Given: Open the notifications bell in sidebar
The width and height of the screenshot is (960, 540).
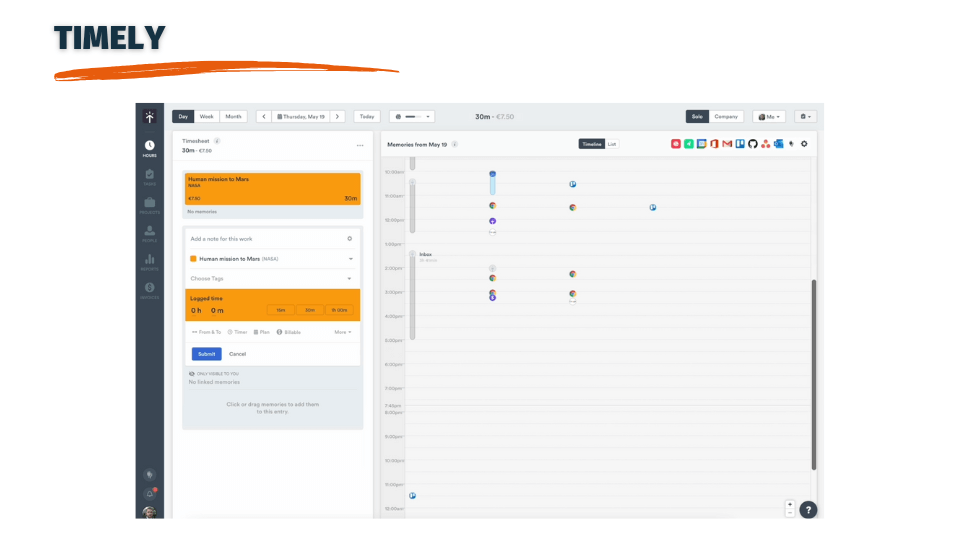Looking at the screenshot, I should pos(149,493).
